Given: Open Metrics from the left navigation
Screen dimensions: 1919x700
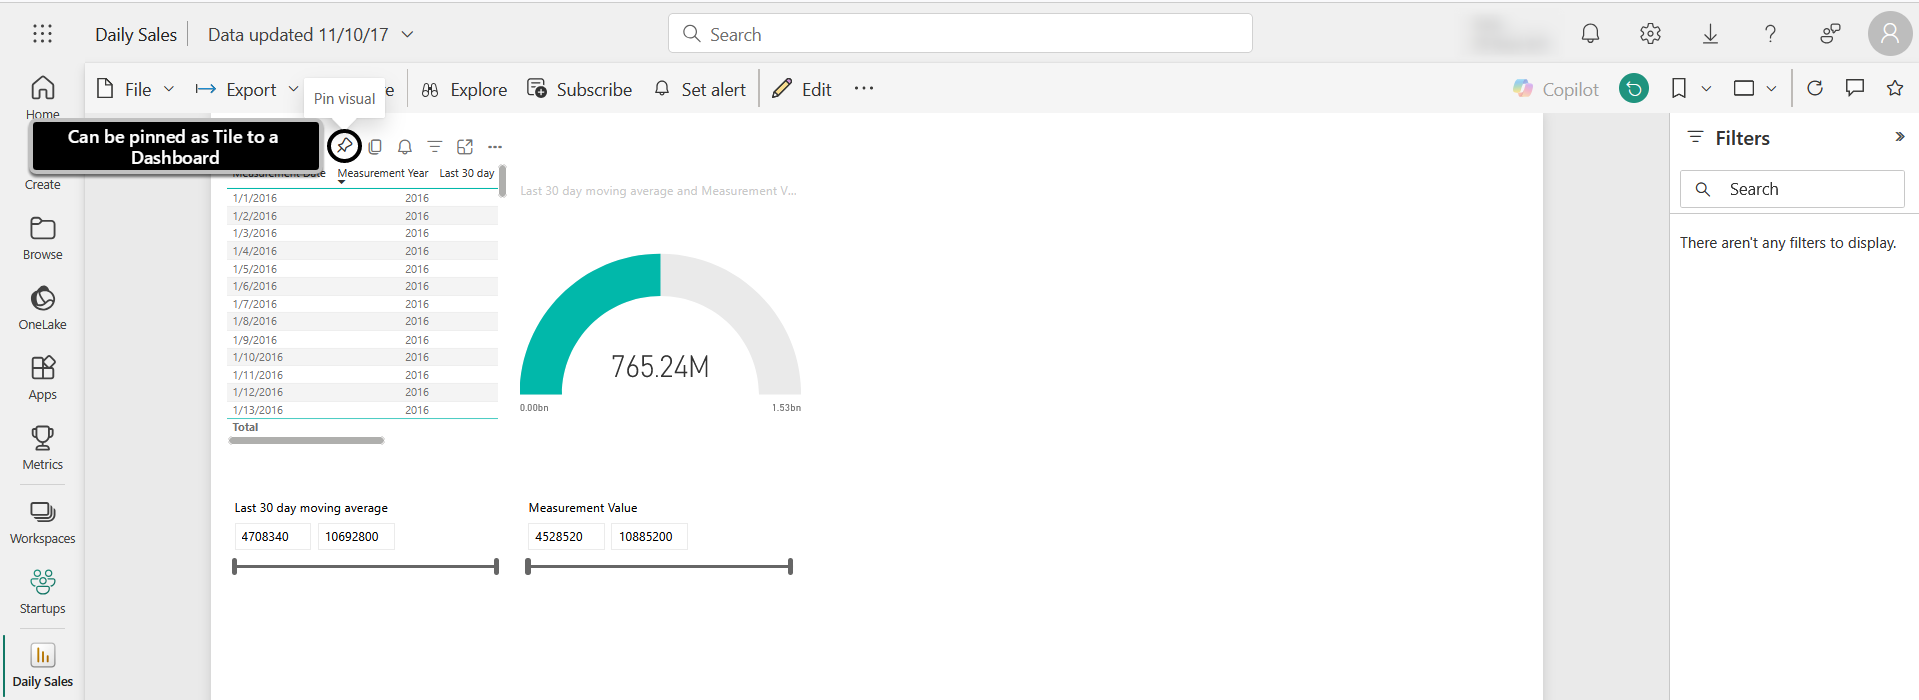Looking at the screenshot, I should (x=42, y=447).
